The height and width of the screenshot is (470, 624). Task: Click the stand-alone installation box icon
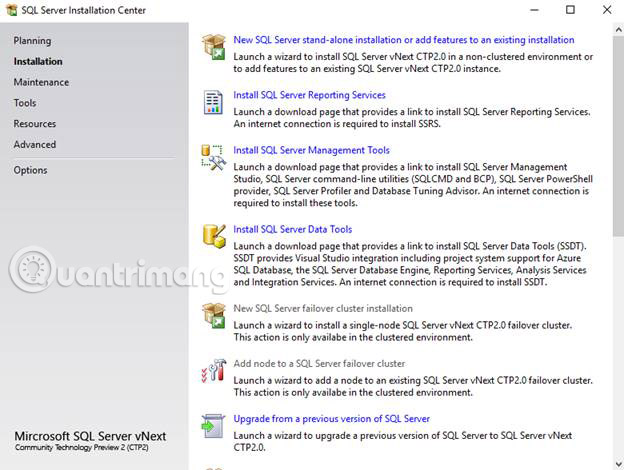tap(213, 46)
